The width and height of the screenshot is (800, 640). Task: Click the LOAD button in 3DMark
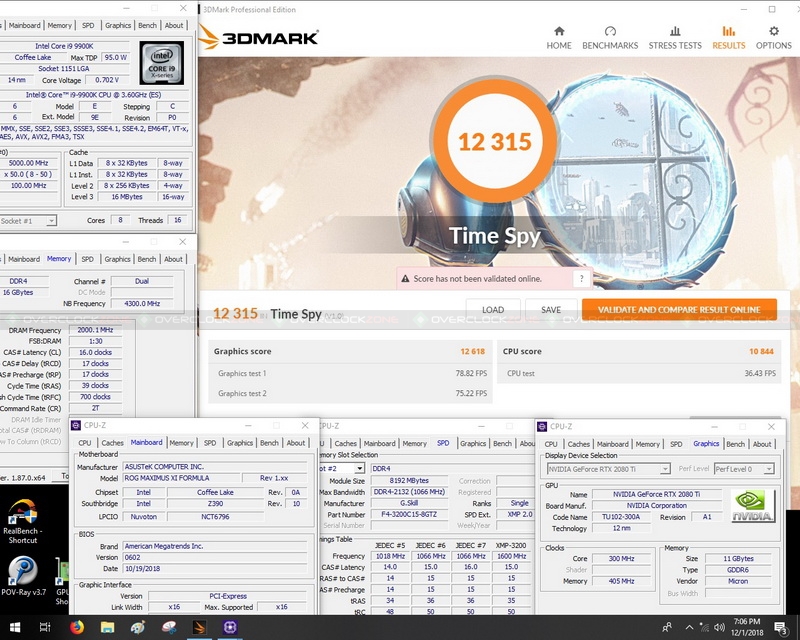point(493,310)
